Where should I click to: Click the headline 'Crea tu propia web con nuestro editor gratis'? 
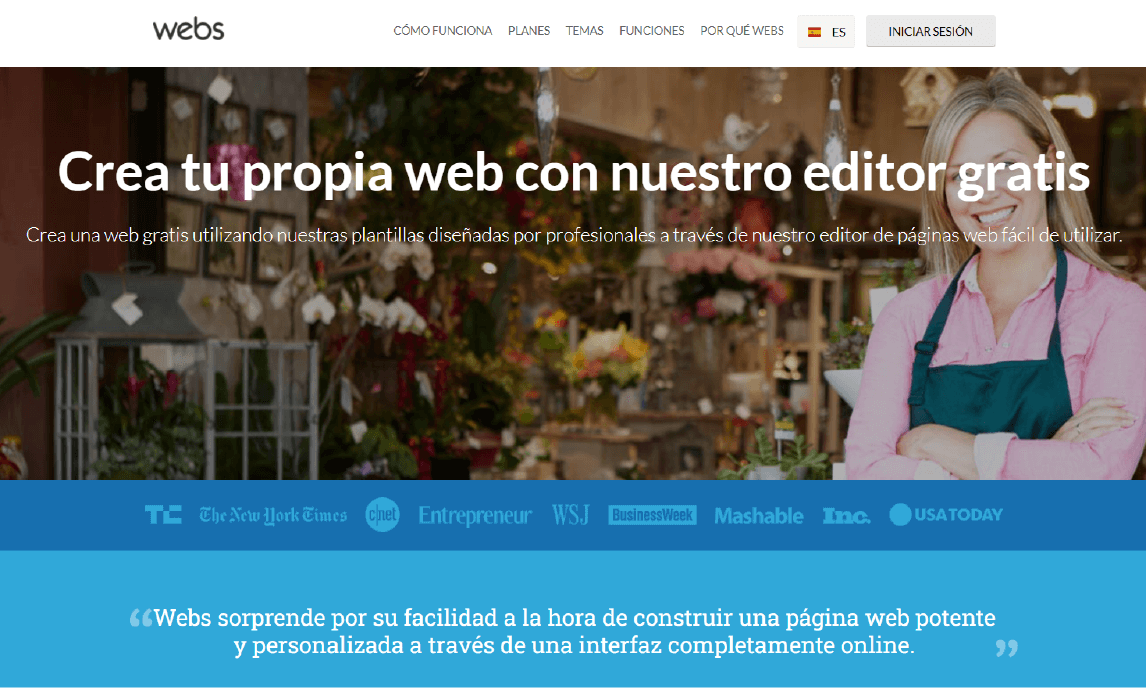(574, 173)
